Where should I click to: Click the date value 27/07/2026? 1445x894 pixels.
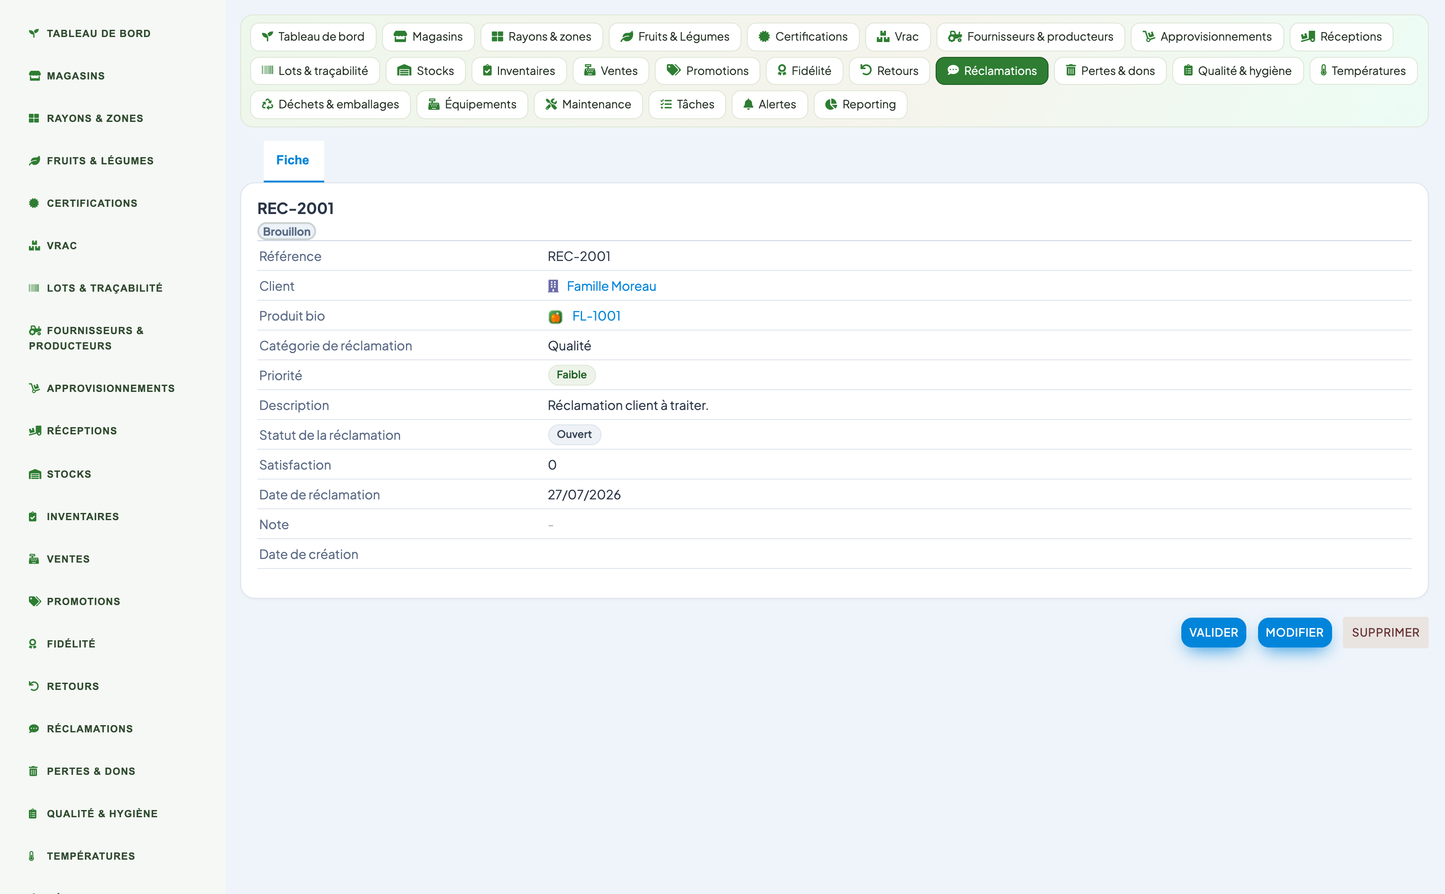point(584,495)
